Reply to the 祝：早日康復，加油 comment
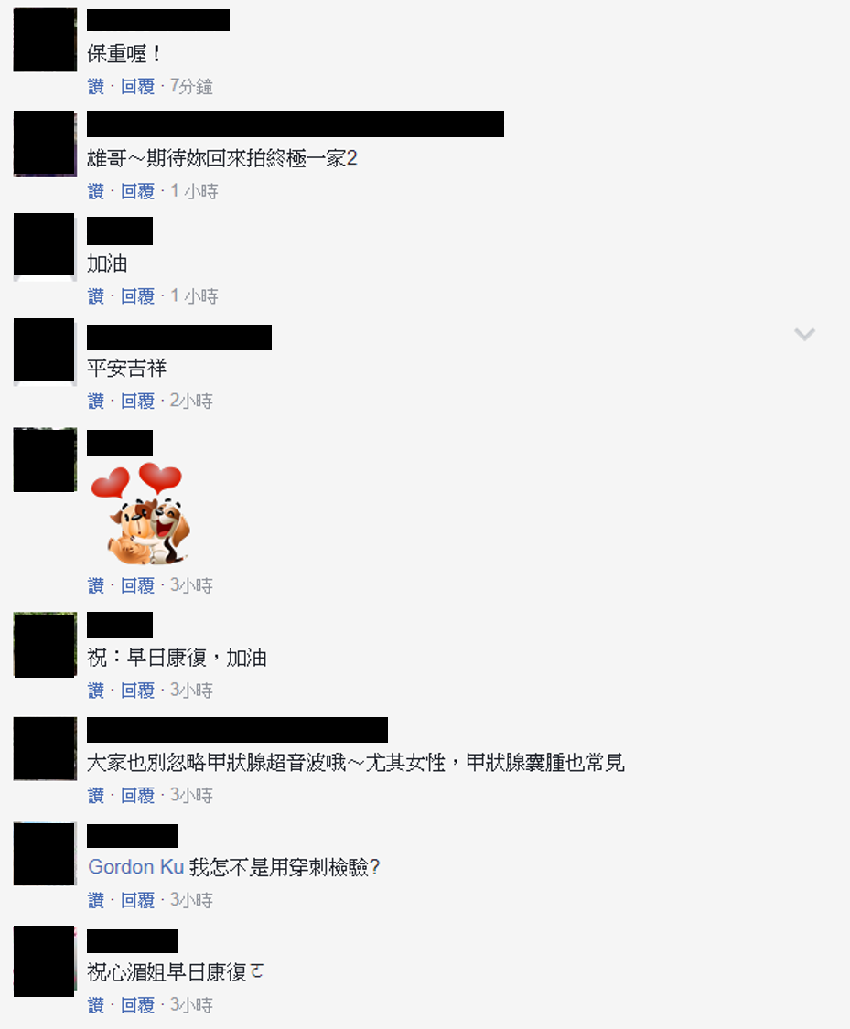This screenshot has height=1029, width=850. pos(138,690)
